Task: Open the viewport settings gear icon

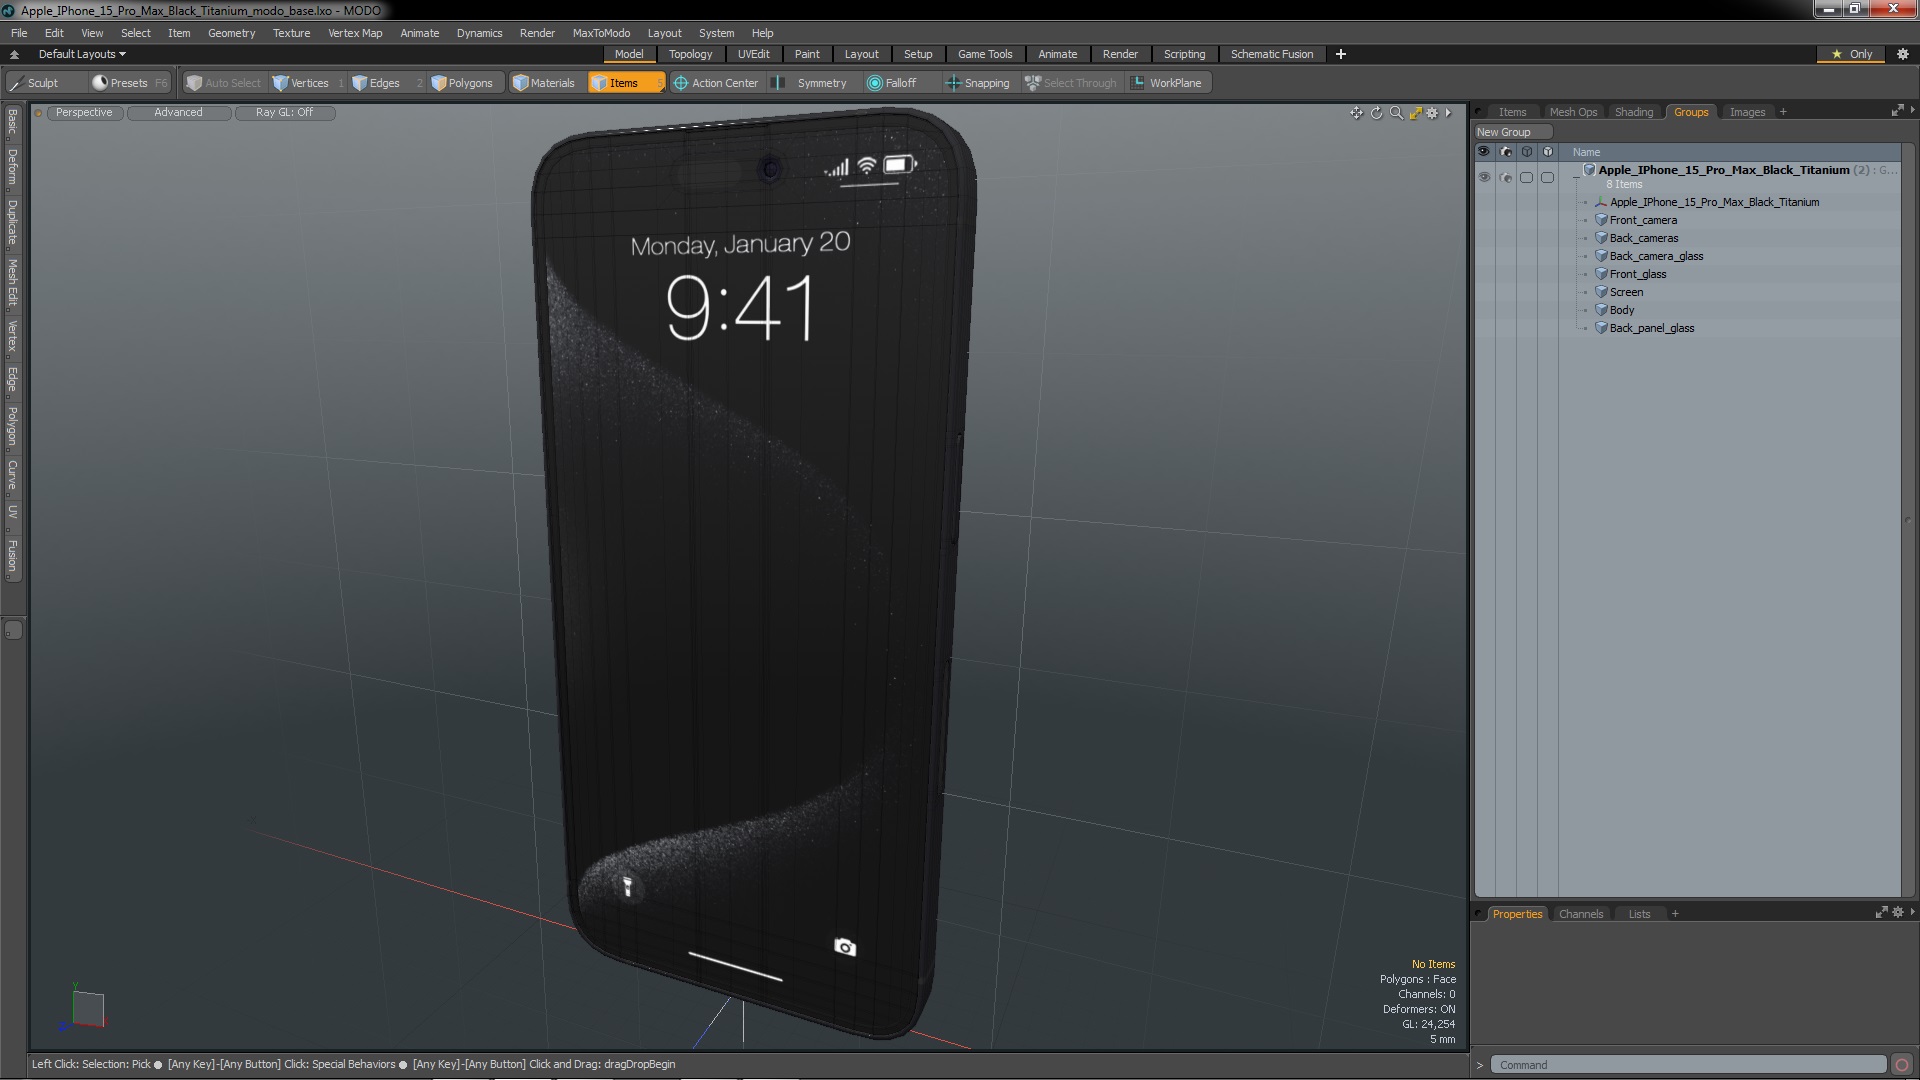Action: click(x=1432, y=113)
